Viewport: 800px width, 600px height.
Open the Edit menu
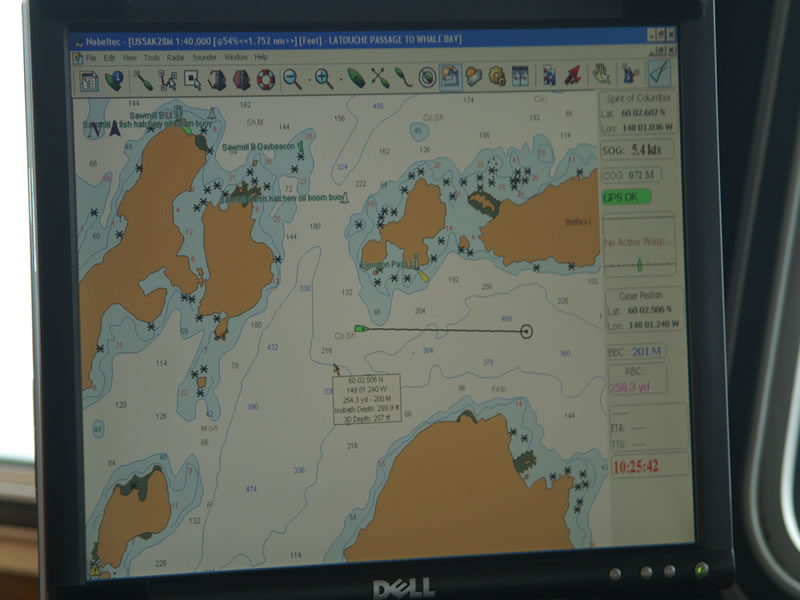(x=109, y=58)
